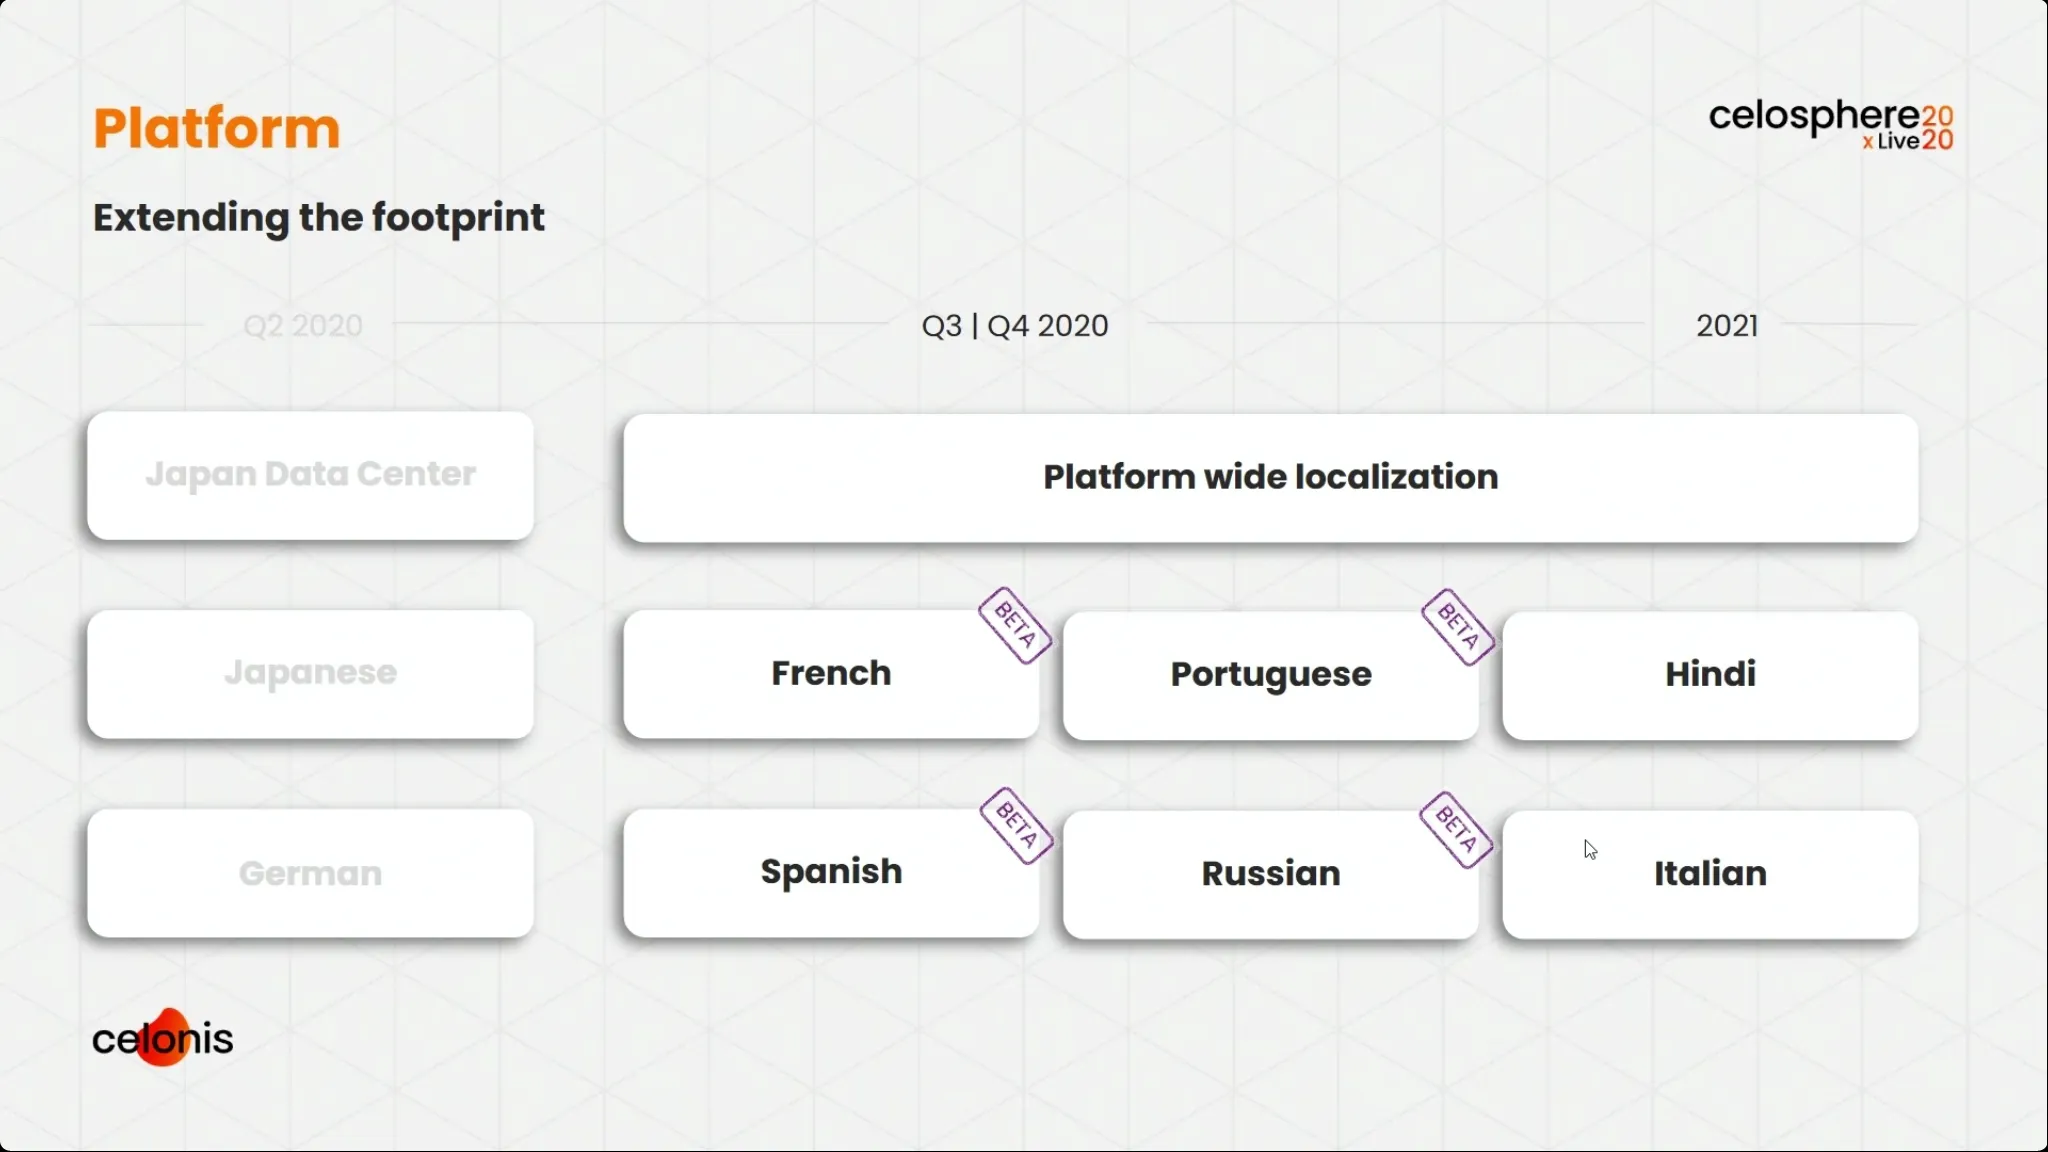The image size is (2048, 1152).
Task: Select the Spanish language card
Action: tap(831, 873)
